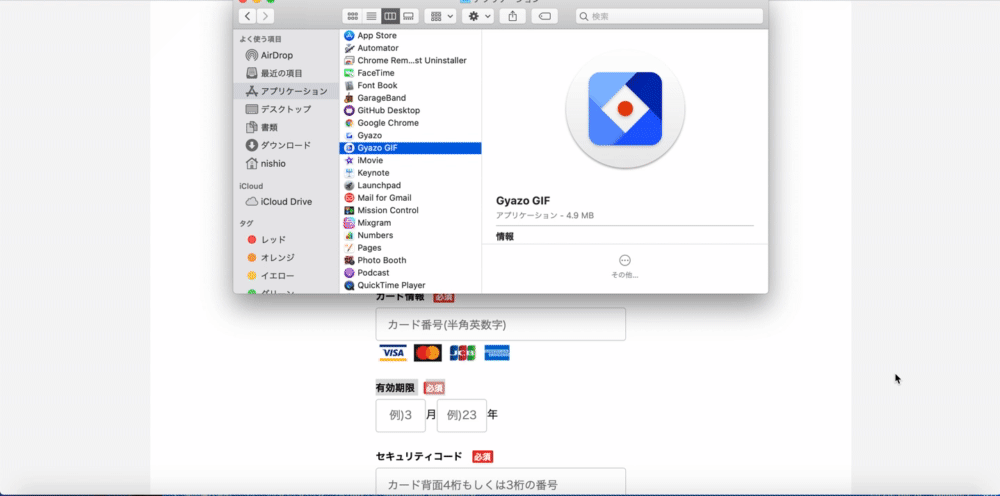Go forward in Finder history

point(265,16)
